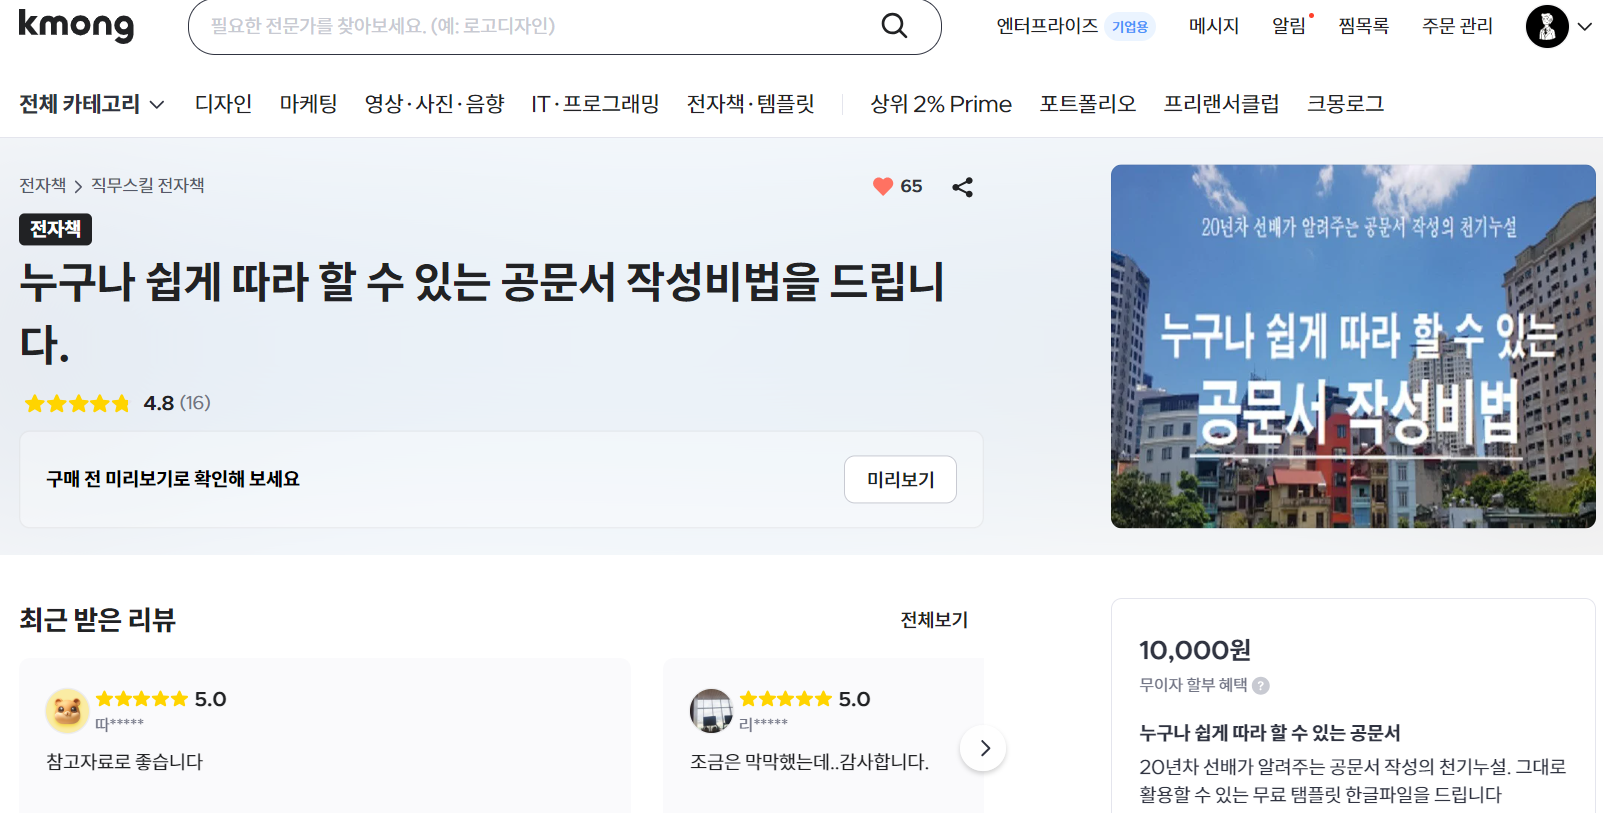Open 알림 notifications
This screenshot has width=1603, height=813.
point(1289,26)
